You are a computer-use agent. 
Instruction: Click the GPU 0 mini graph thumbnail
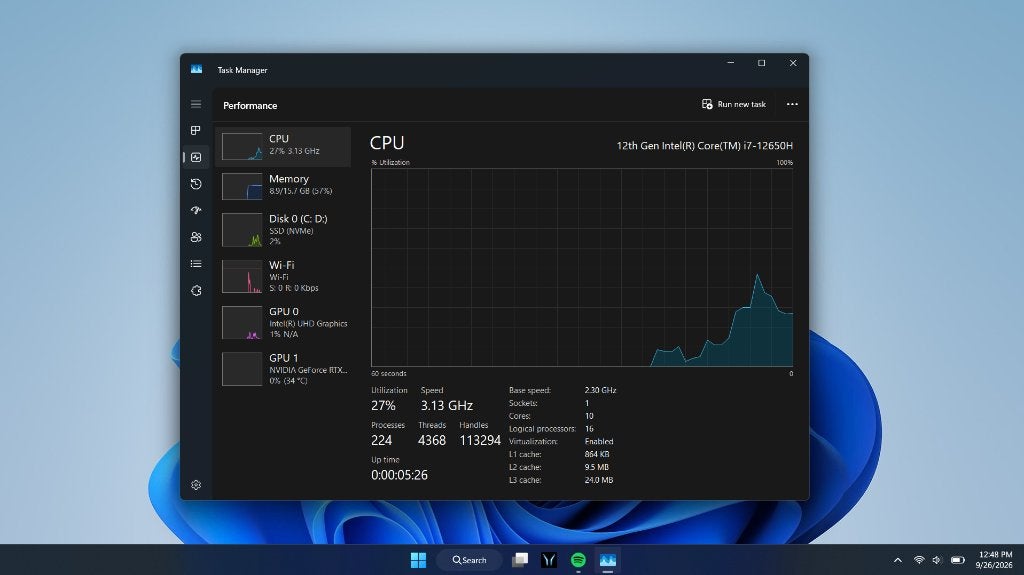click(x=242, y=323)
